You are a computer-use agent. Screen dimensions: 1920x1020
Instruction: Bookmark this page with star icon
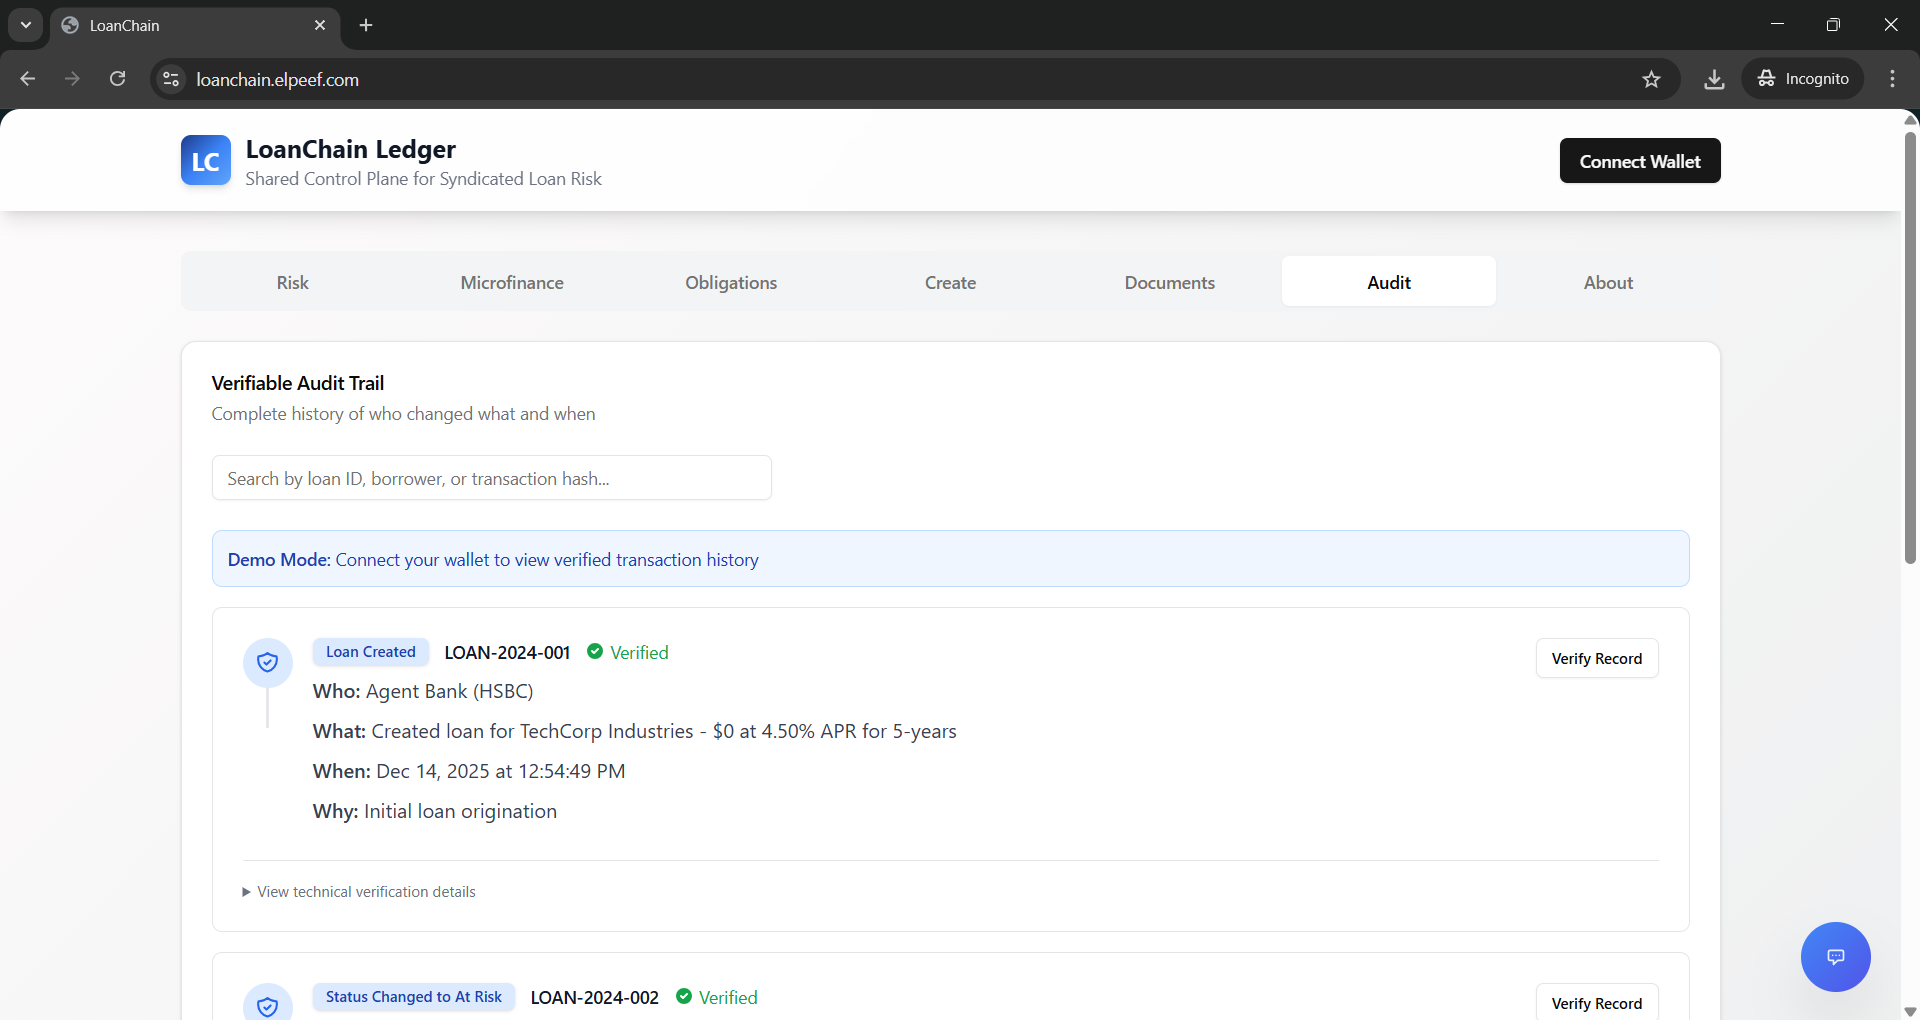(1651, 79)
